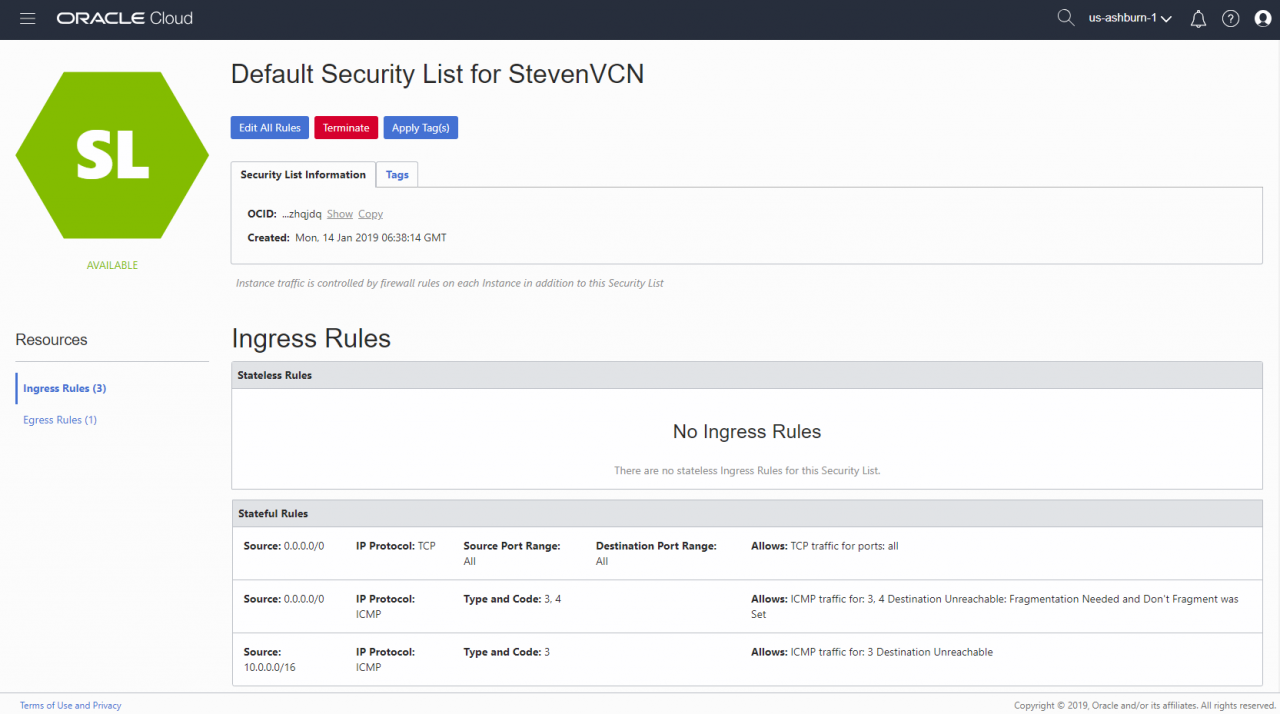The width and height of the screenshot is (1280, 714).
Task: Click the green SL hexagon icon
Action: [112, 155]
